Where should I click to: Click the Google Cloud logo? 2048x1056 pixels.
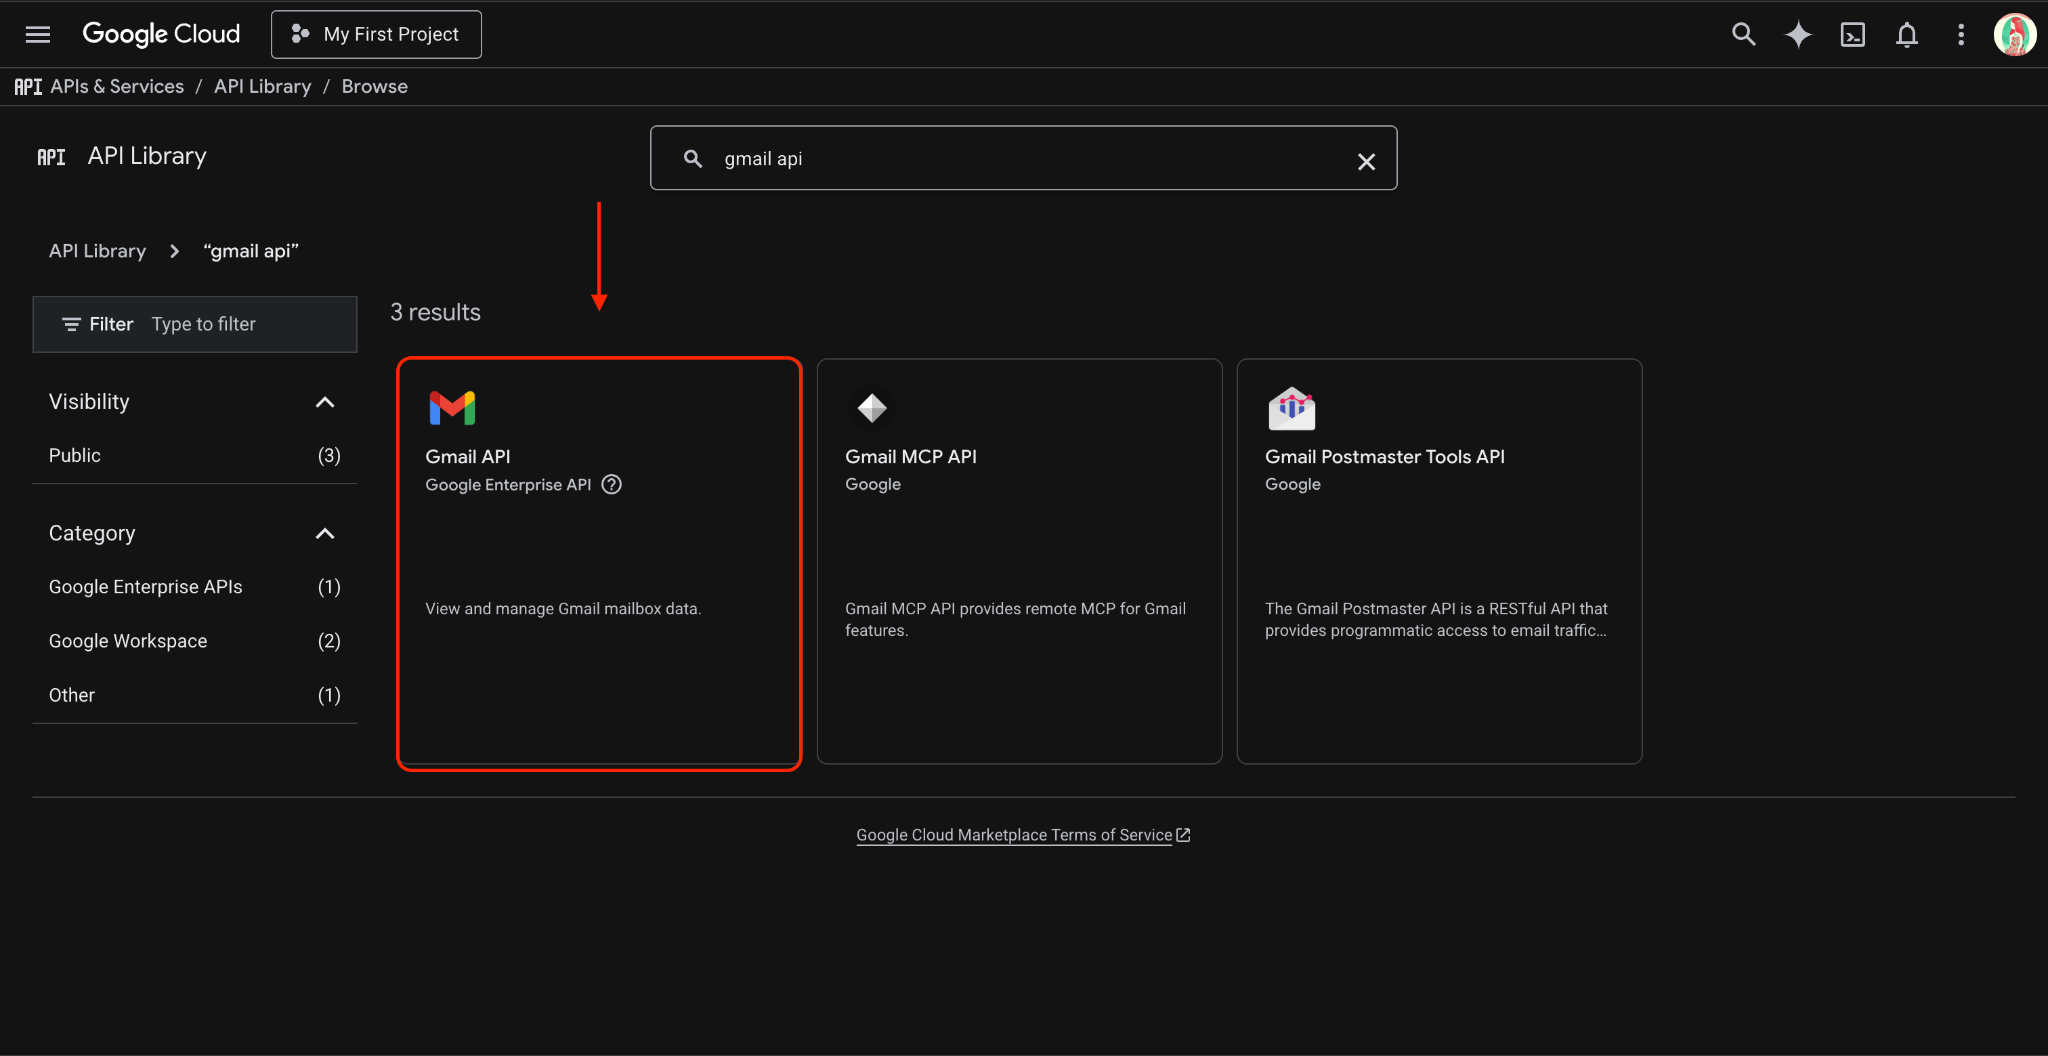[x=161, y=34]
